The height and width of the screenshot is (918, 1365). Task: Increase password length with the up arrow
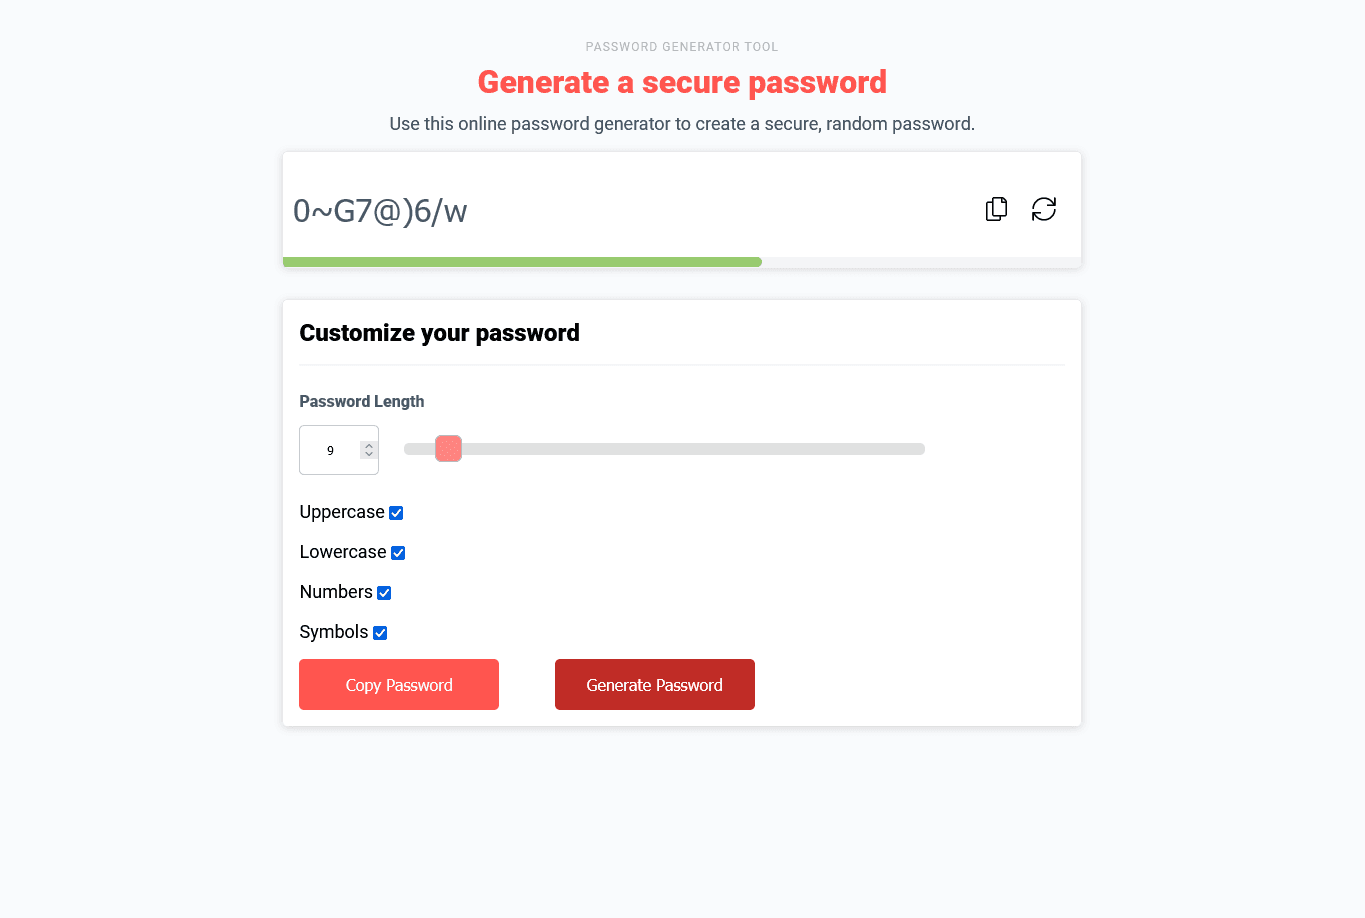[369, 445]
